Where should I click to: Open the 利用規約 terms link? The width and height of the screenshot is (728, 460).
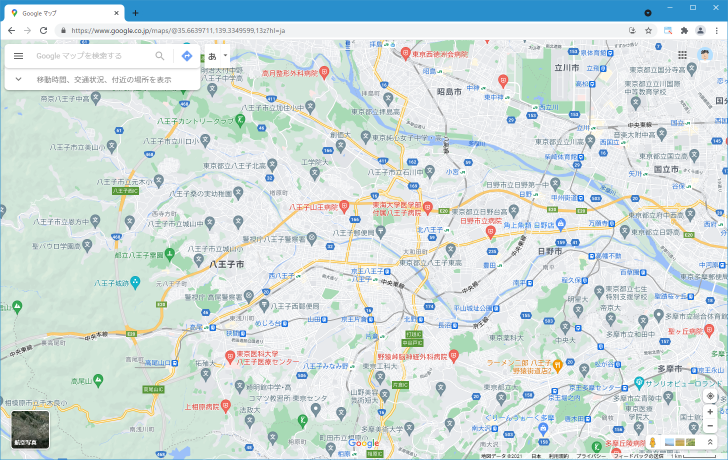559,456
